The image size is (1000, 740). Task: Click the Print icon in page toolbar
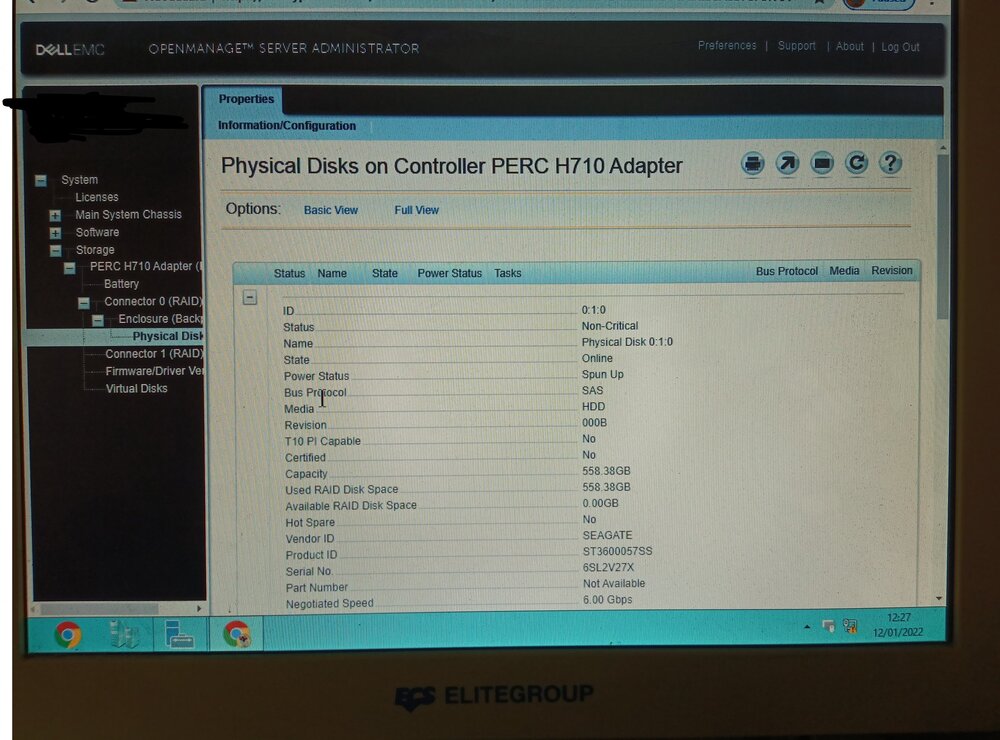(753, 164)
